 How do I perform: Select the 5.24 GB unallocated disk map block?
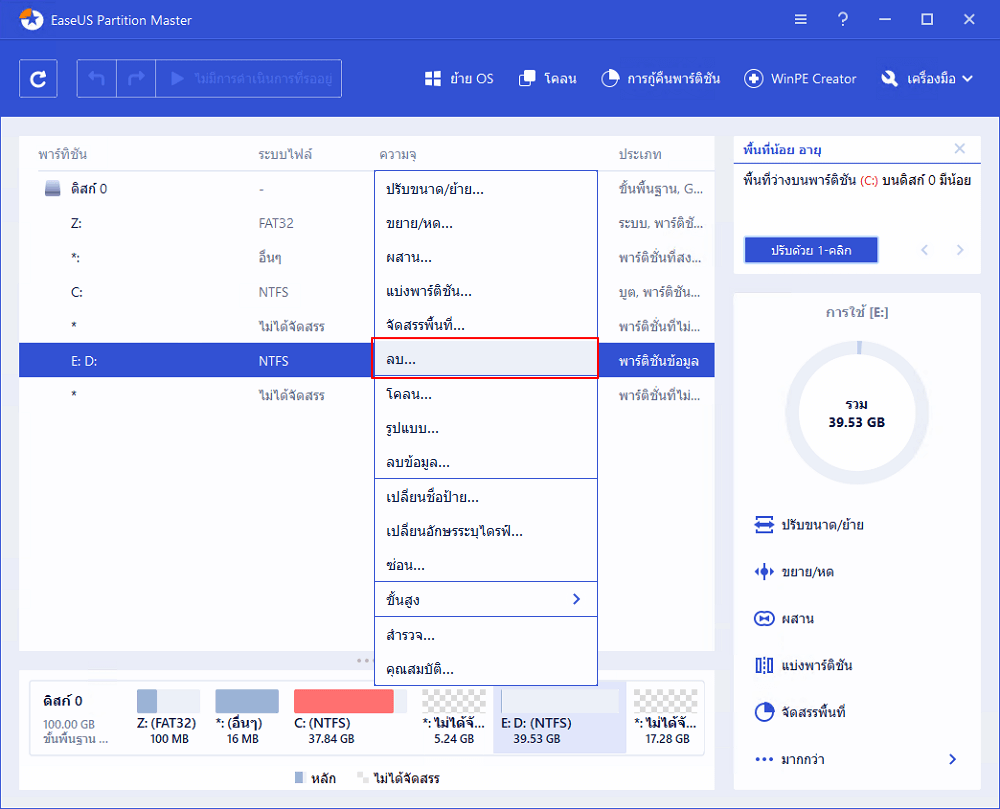point(453,717)
